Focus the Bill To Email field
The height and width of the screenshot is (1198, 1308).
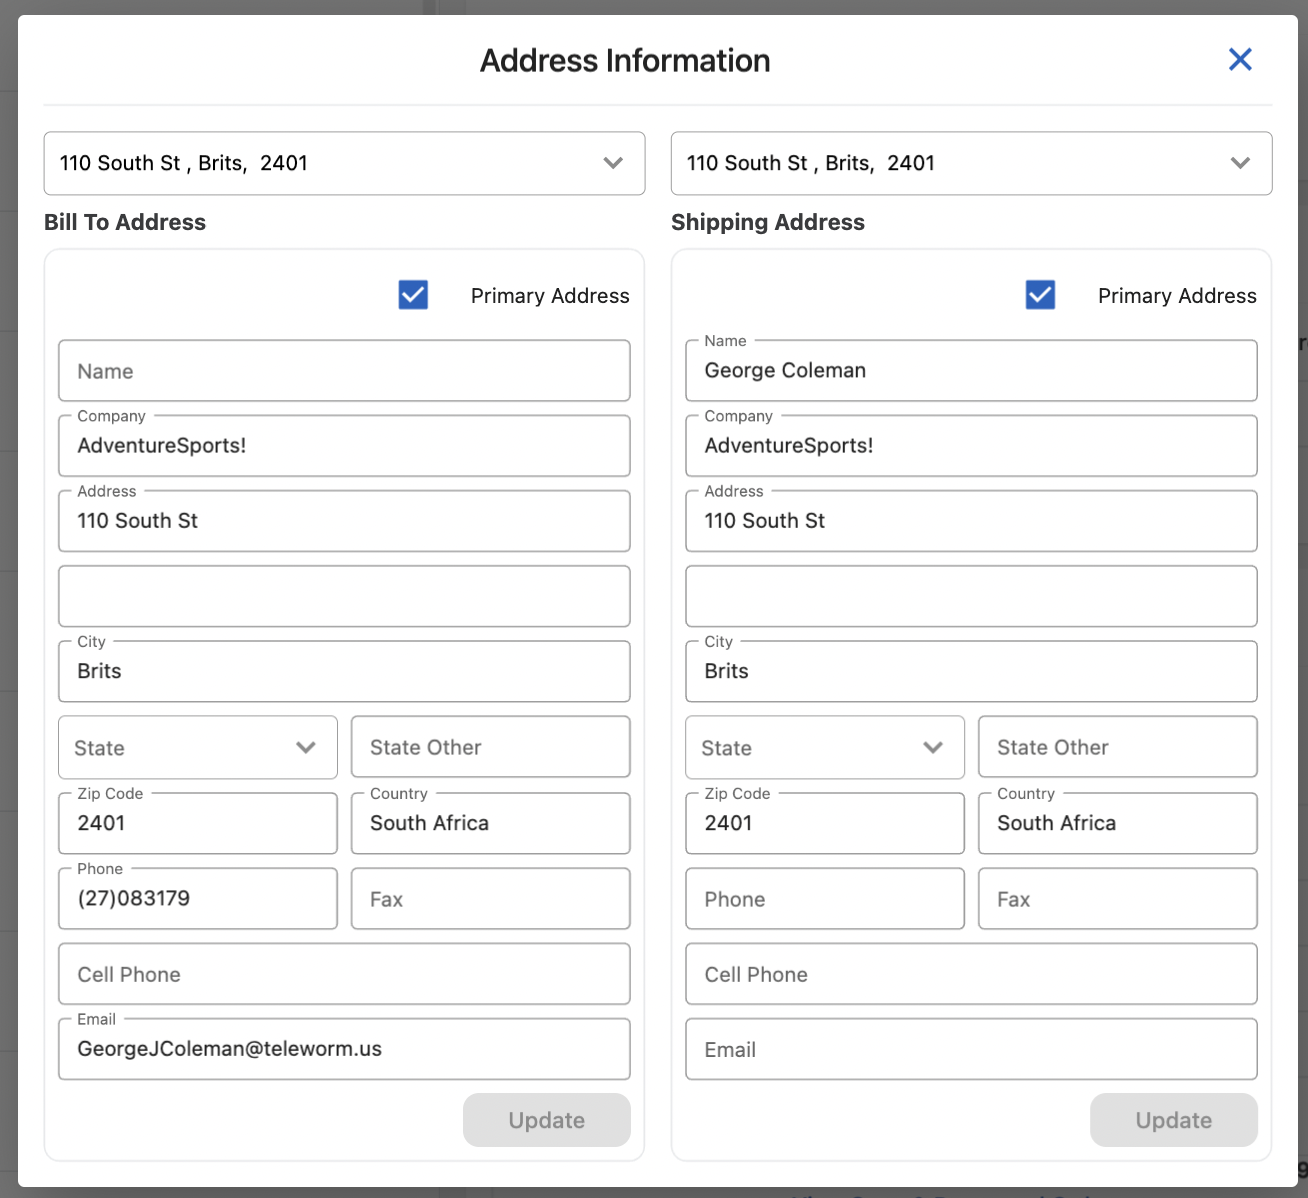[x=344, y=1049]
